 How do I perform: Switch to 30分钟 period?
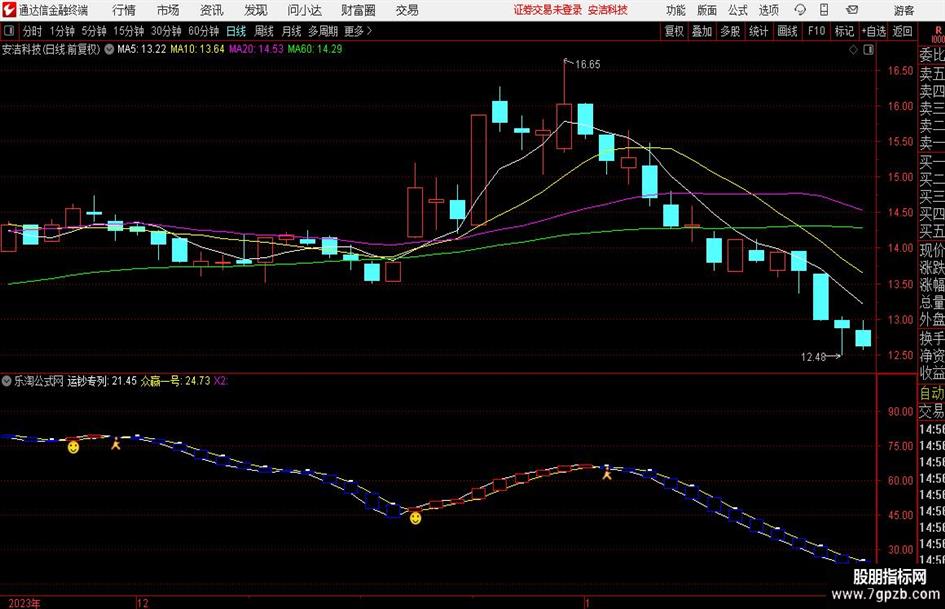point(166,31)
